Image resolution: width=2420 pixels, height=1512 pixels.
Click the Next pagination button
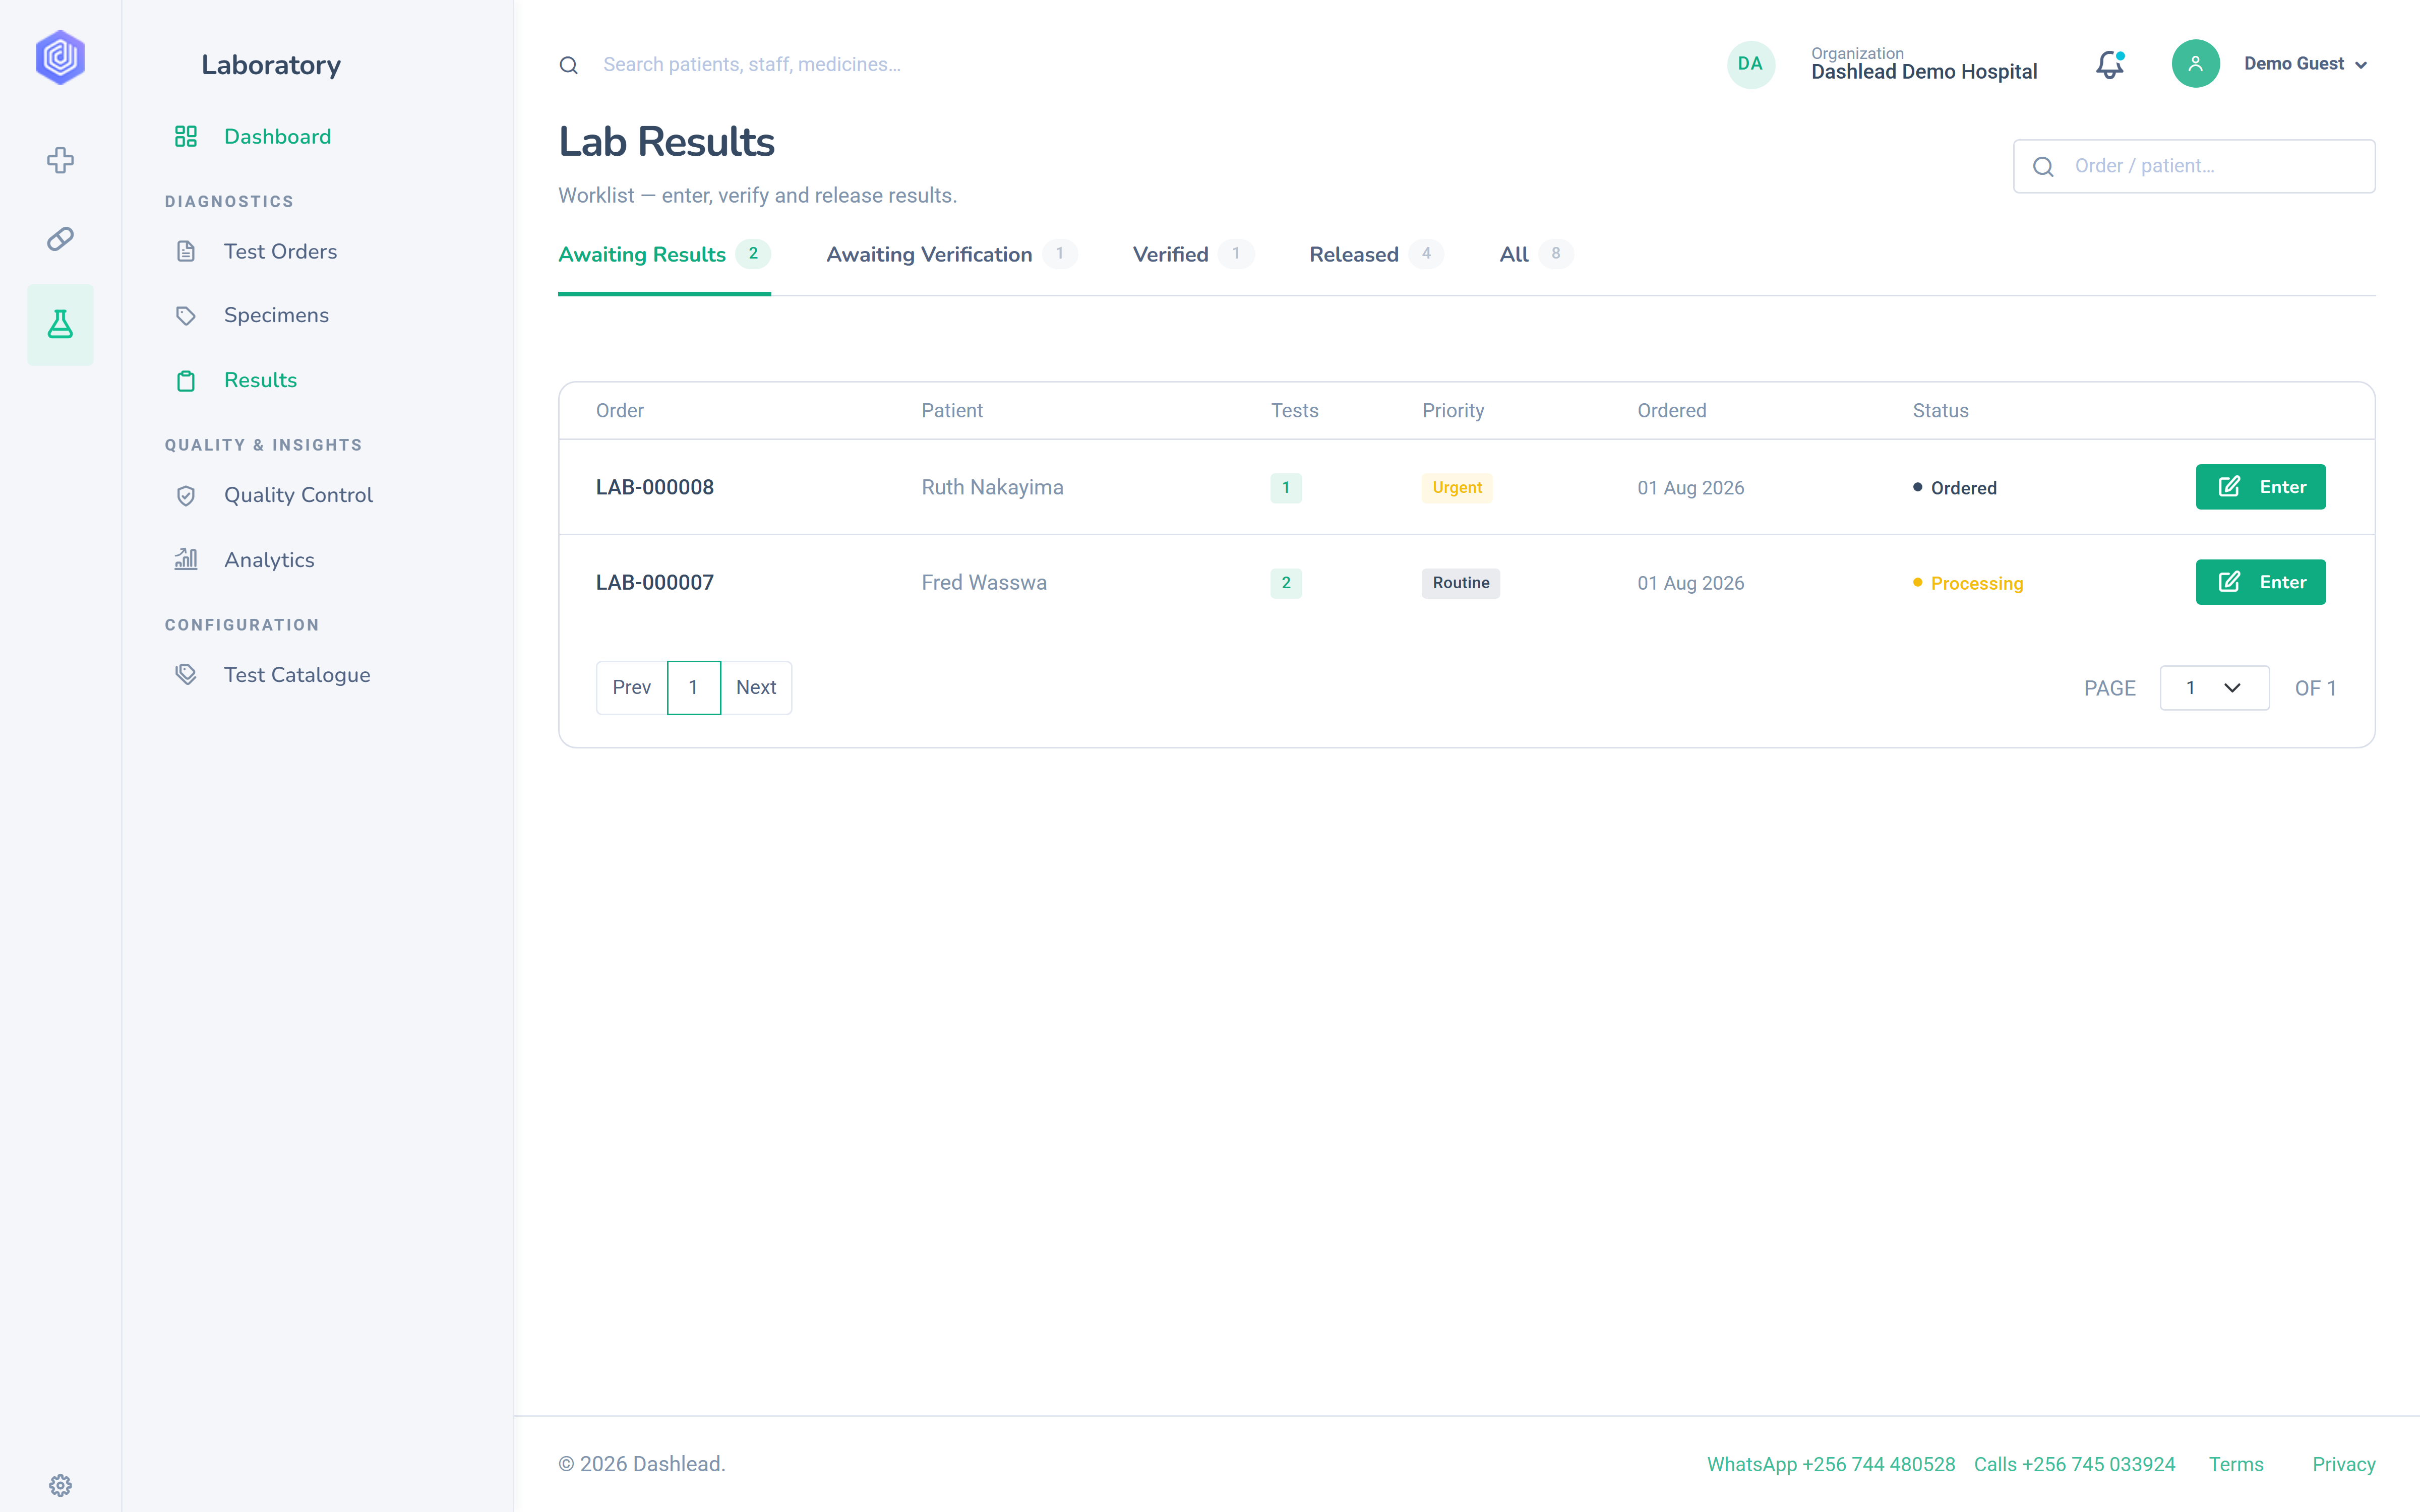[x=756, y=687]
